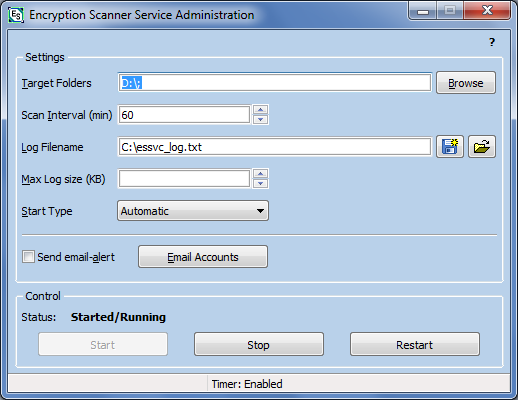Restart the scanner service
The width and height of the screenshot is (518, 400).
(415, 344)
